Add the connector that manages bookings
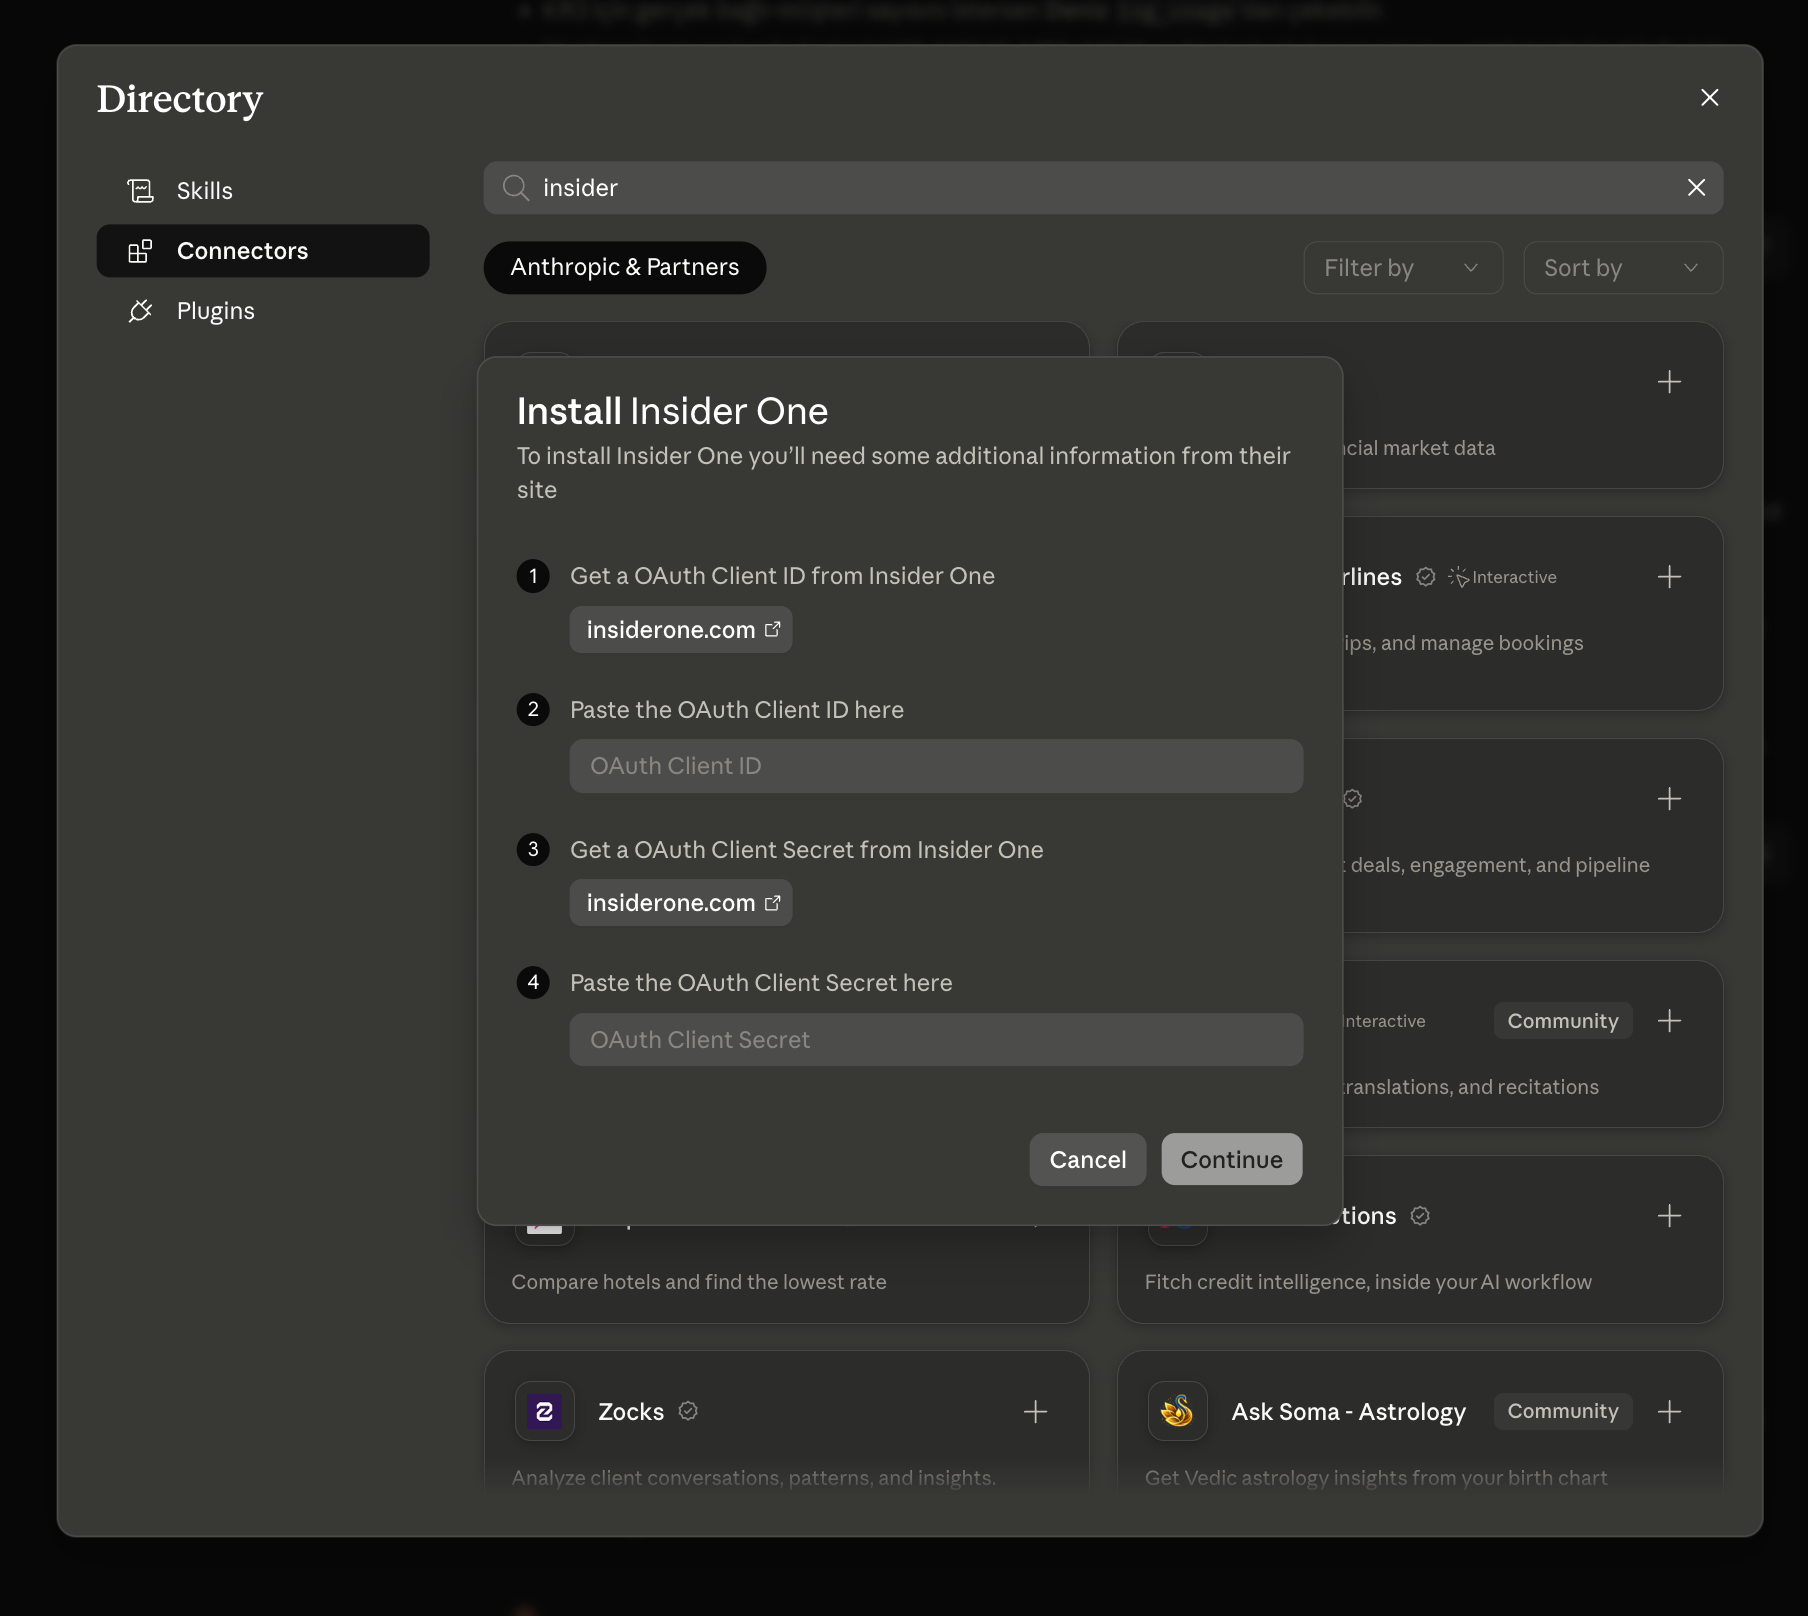Viewport: 1808px width, 1616px height. [1669, 577]
